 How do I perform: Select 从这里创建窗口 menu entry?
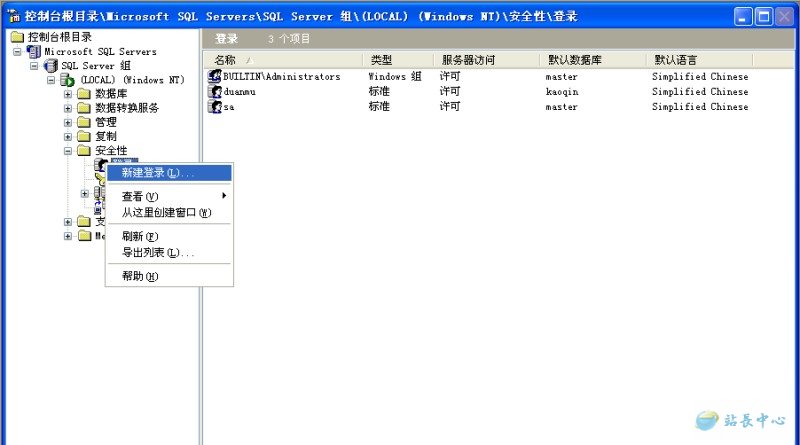pyautogui.click(x=169, y=213)
